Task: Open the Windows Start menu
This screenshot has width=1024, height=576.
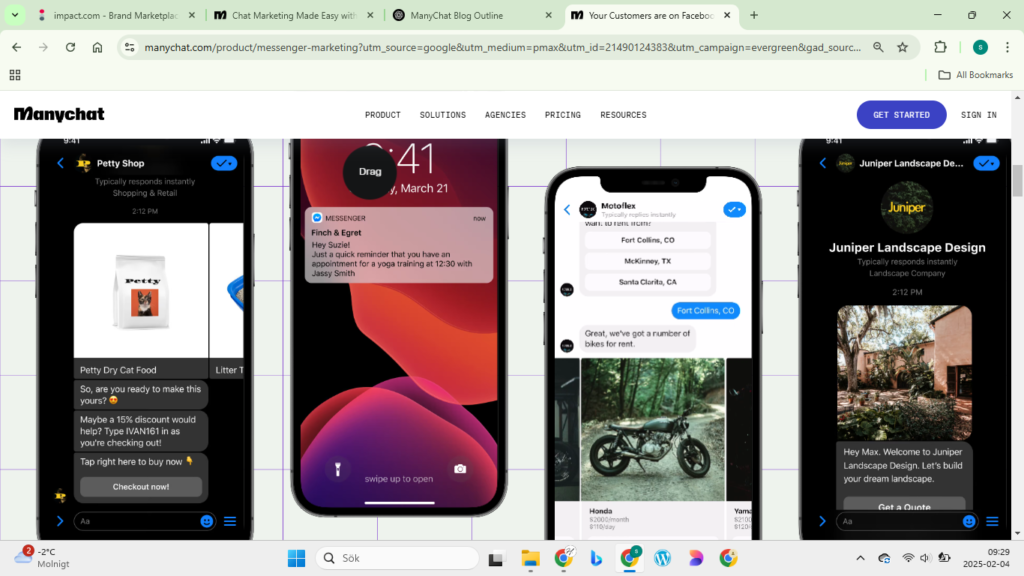Action: (296, 558)
